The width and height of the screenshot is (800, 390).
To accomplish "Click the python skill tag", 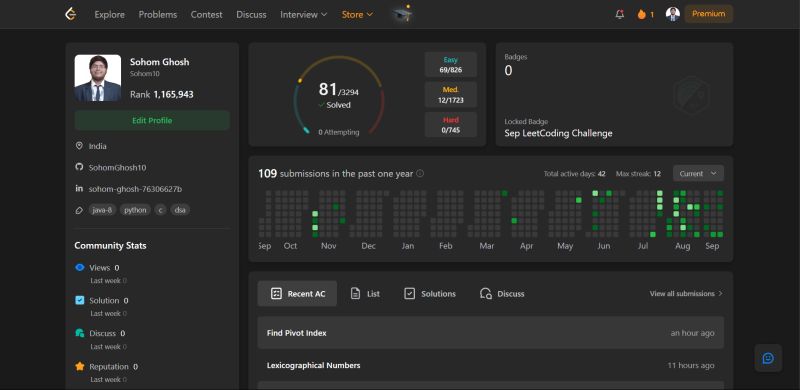I will 135,210.
